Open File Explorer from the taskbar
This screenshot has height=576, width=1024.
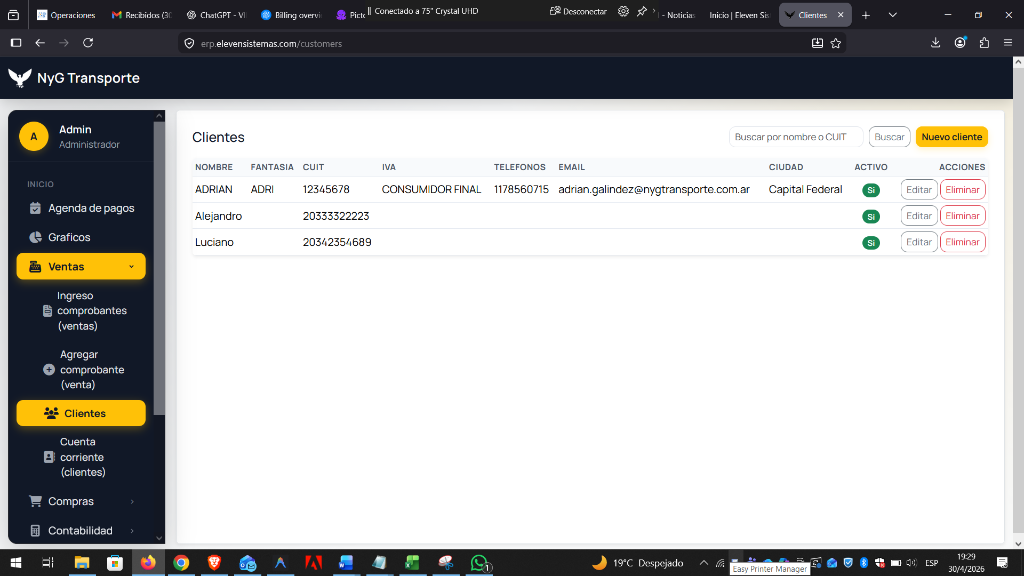pos(82,562)
